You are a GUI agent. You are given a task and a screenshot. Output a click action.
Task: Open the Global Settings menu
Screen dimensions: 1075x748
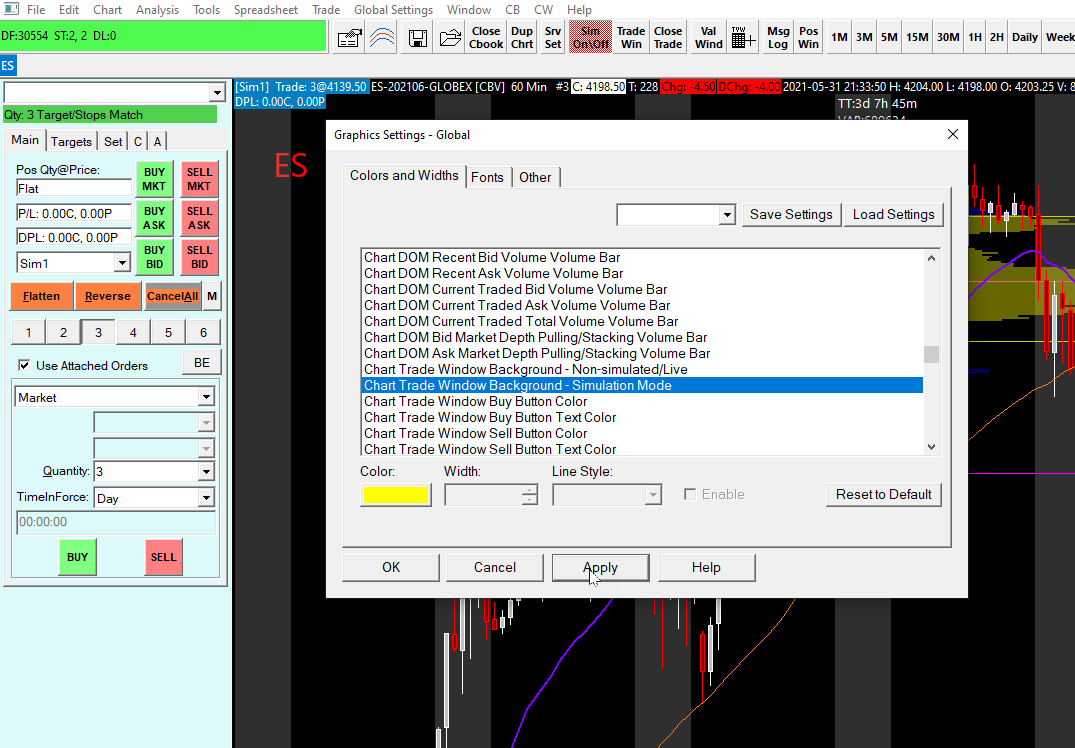tap(394, 10)
